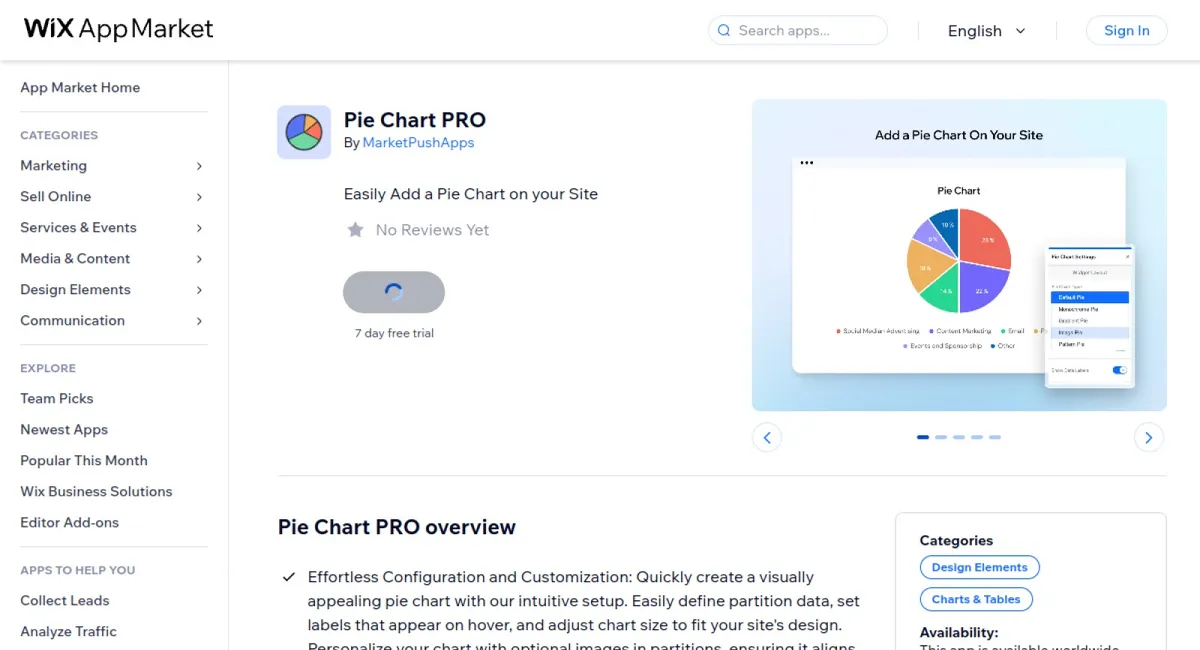Click the magnifier icon in the search bar
This screenshot has height=650, width=1200.
(723, 31)
